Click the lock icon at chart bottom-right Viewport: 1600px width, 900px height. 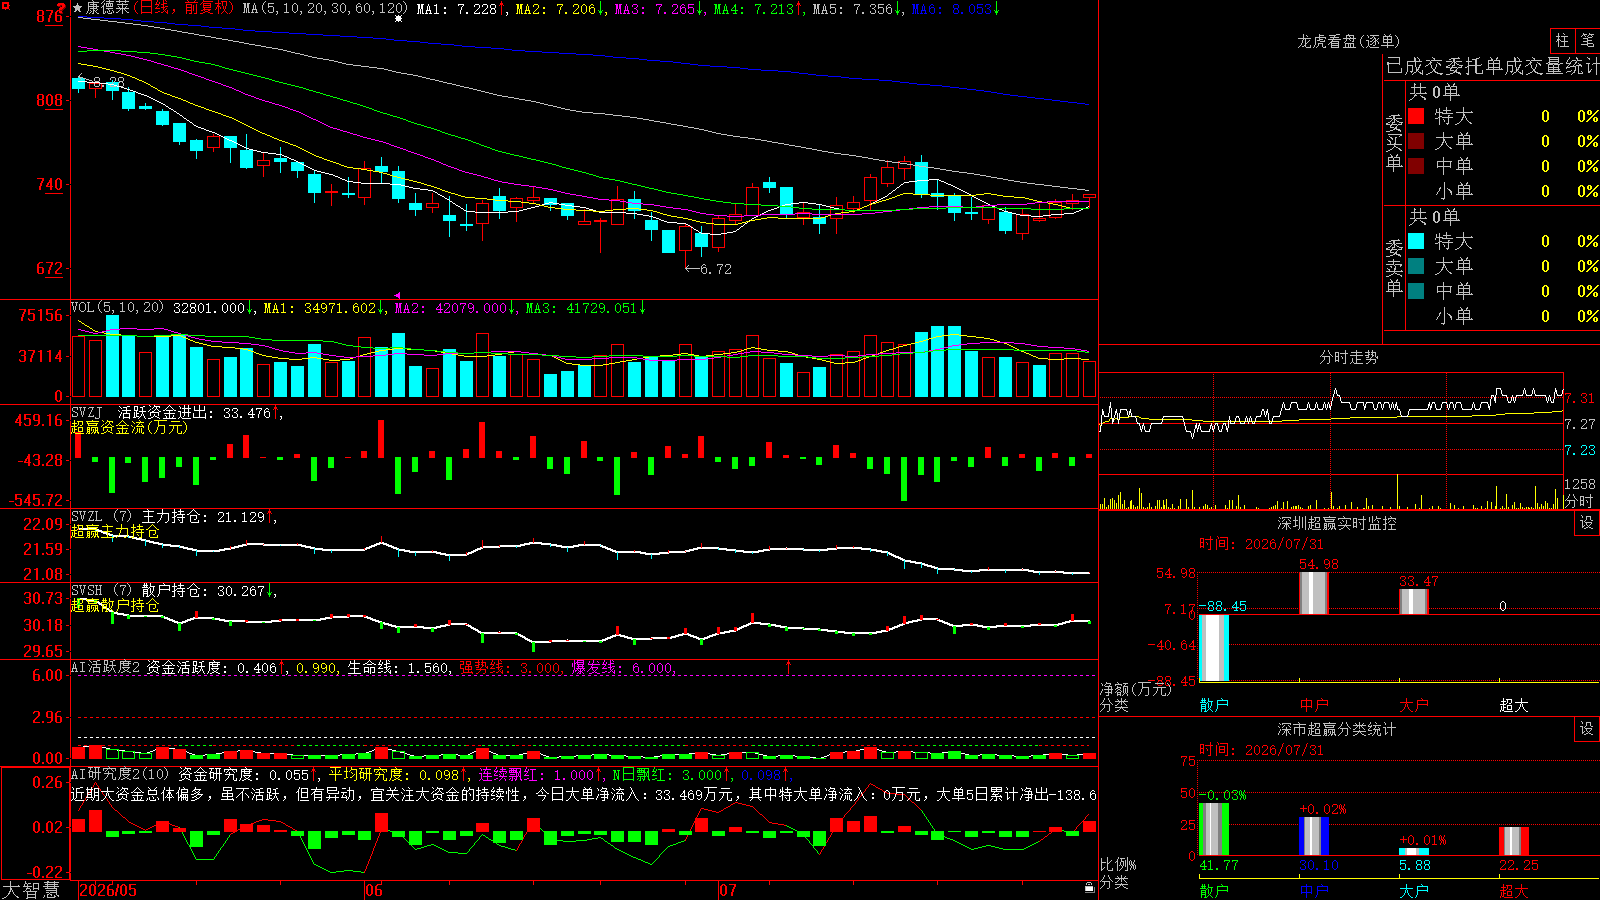point(1090,887)
